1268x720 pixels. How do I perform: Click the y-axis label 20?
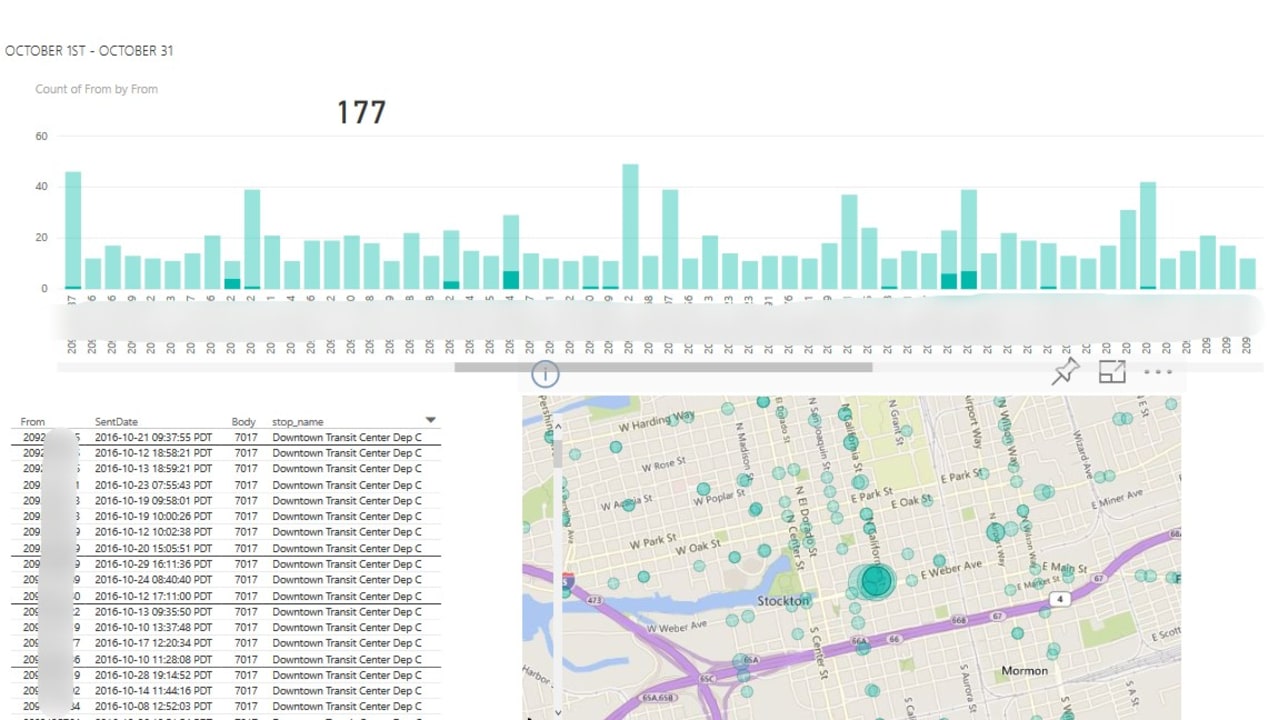[41, 238]
